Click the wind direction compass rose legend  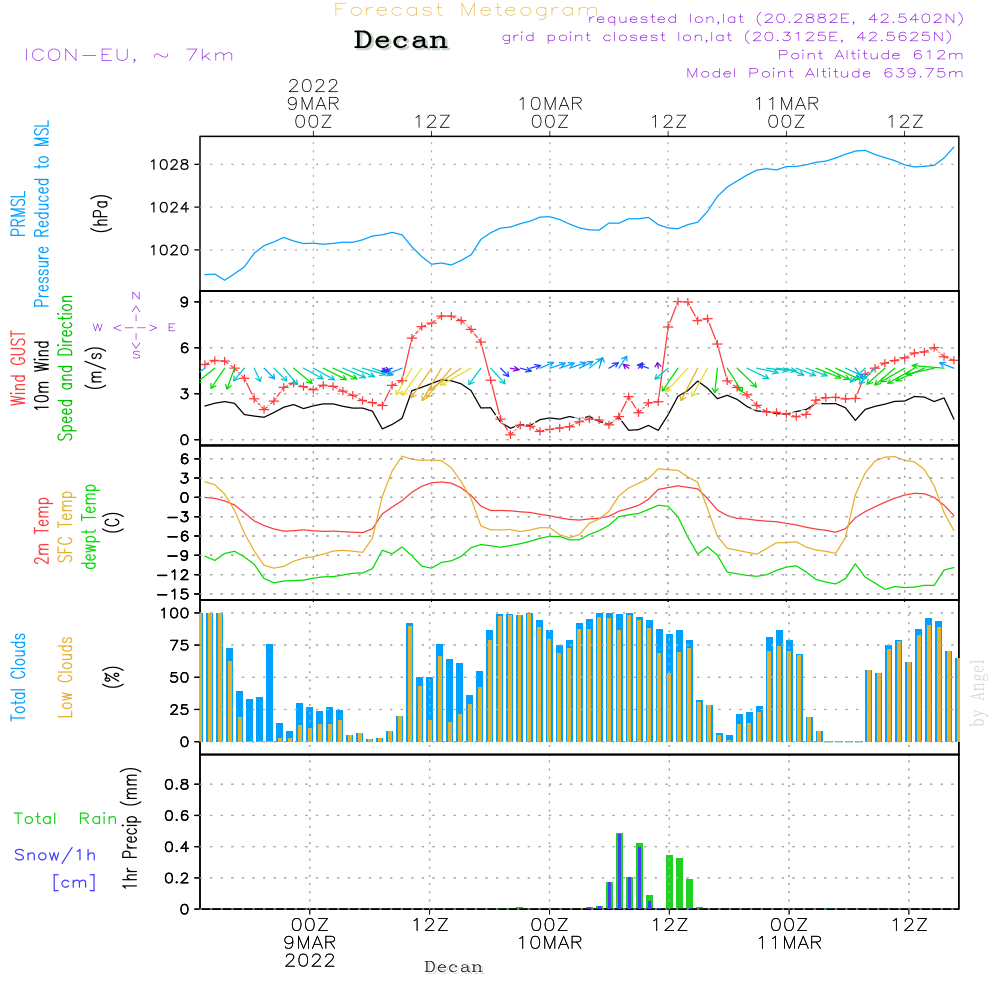135,326
